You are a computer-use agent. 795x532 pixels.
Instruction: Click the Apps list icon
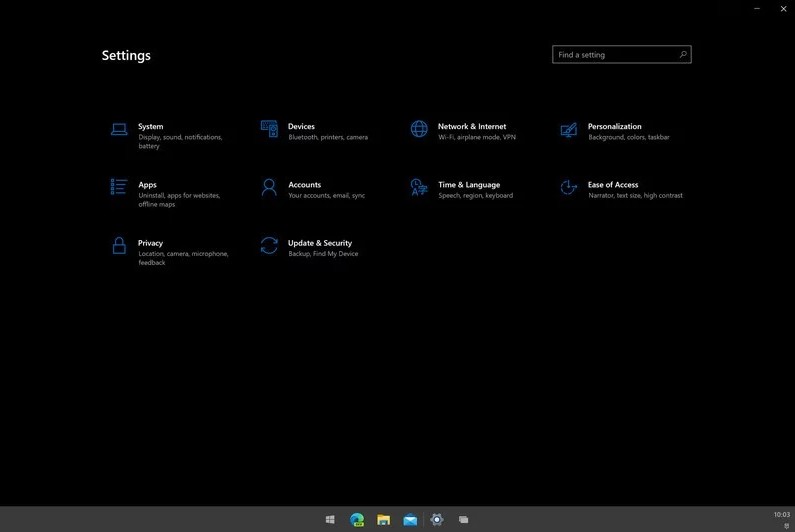point(119,187)
